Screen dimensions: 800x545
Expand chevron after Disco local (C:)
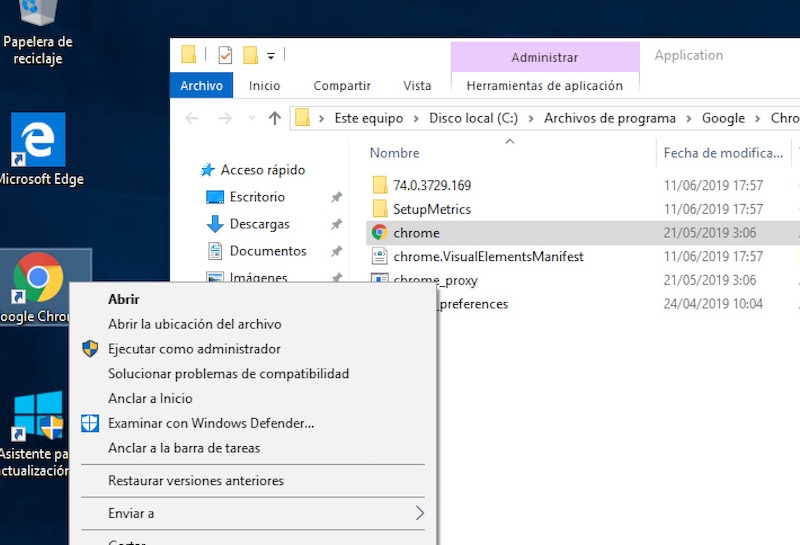pyautogui.click(x=531, y=119)
